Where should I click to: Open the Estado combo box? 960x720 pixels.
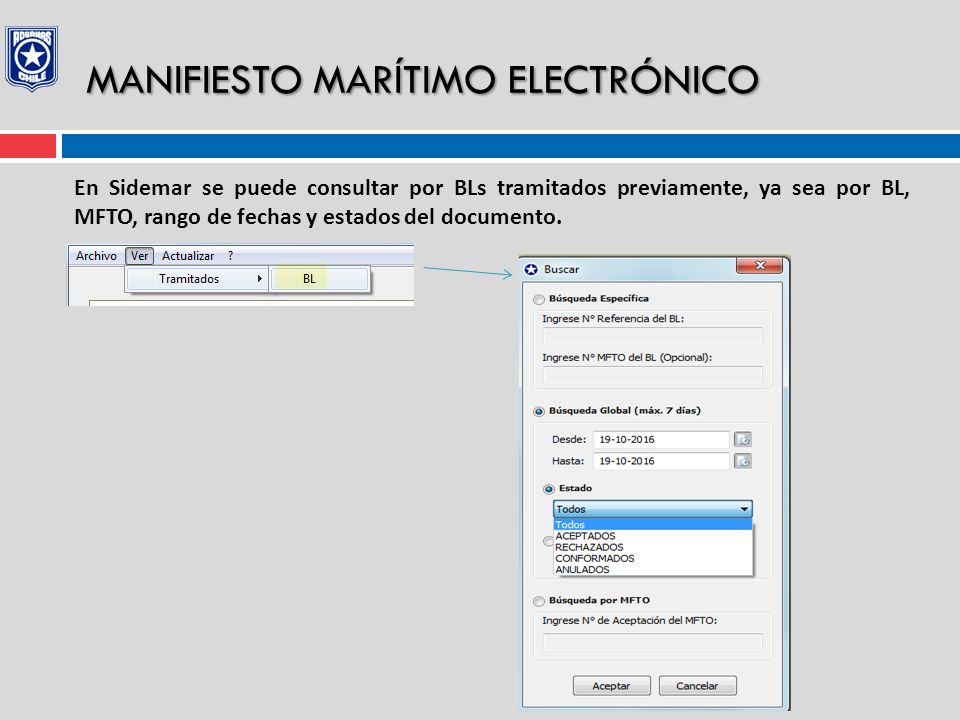(653, 509)
